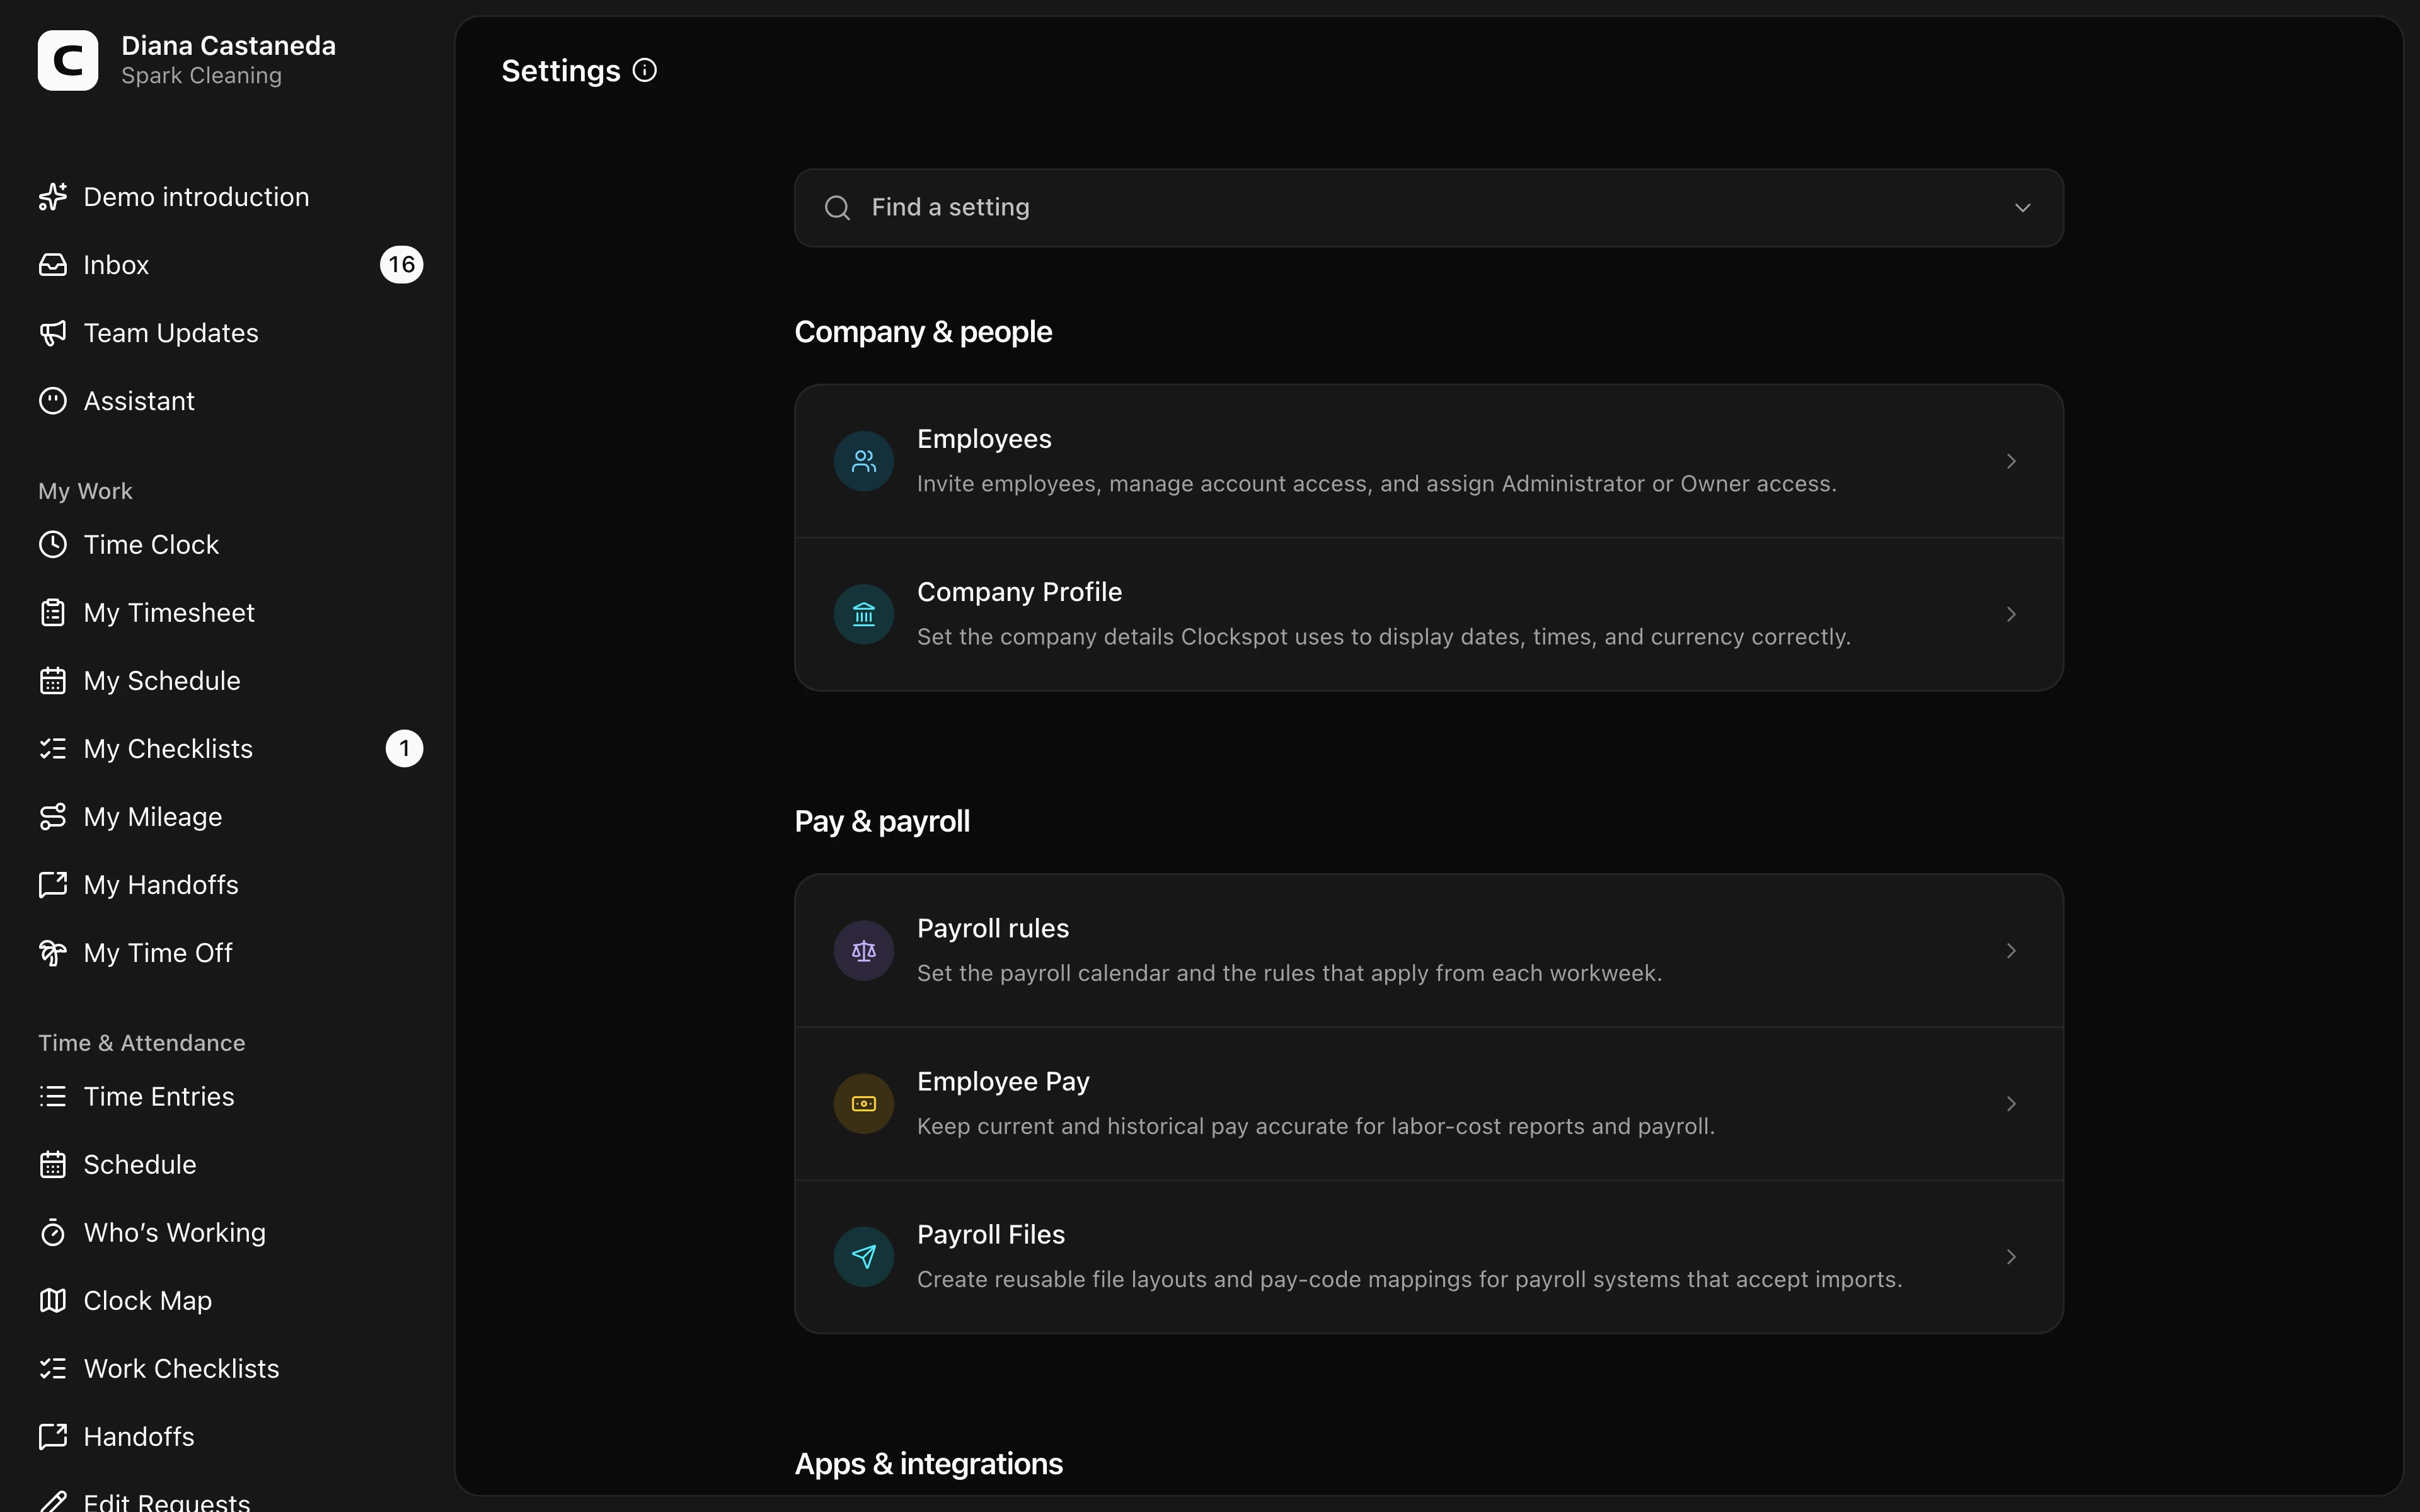This screenshot has height=1512, width=2420.
Task: Select the Payroll rules settings title
Action: pyautogui.click(x=993, y=929)
